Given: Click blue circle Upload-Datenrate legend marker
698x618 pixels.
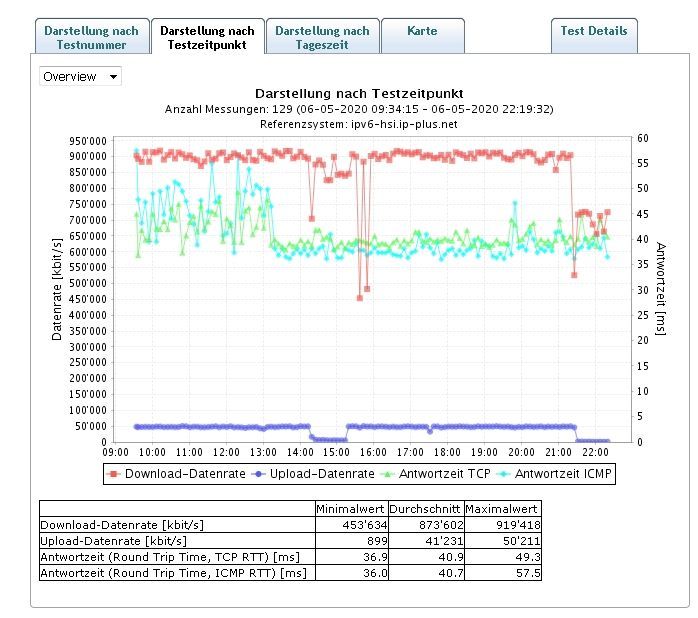Looking at the screenshot, I should (x=259, y=474).
